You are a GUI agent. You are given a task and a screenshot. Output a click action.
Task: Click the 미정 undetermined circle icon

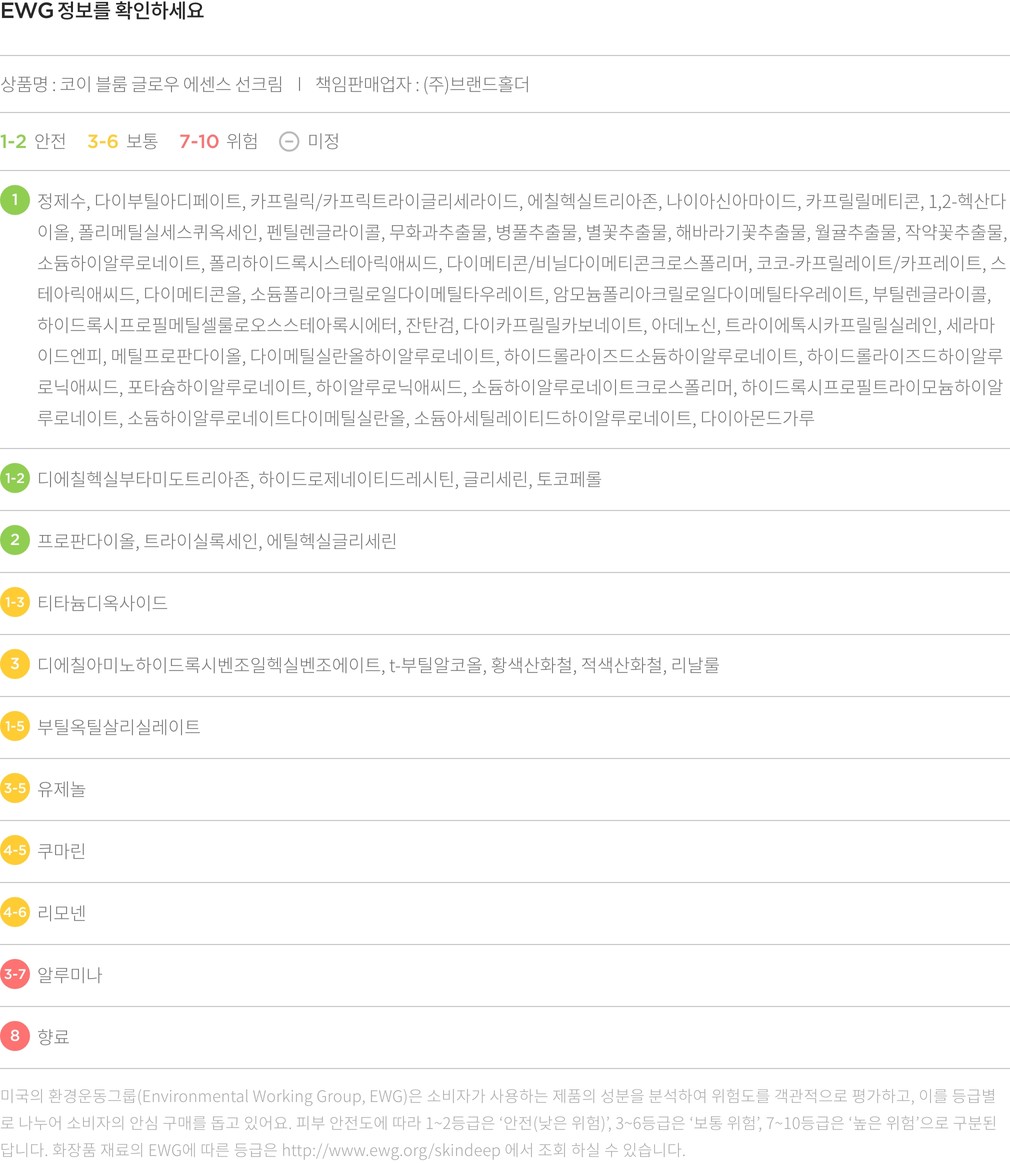(288, 141)
